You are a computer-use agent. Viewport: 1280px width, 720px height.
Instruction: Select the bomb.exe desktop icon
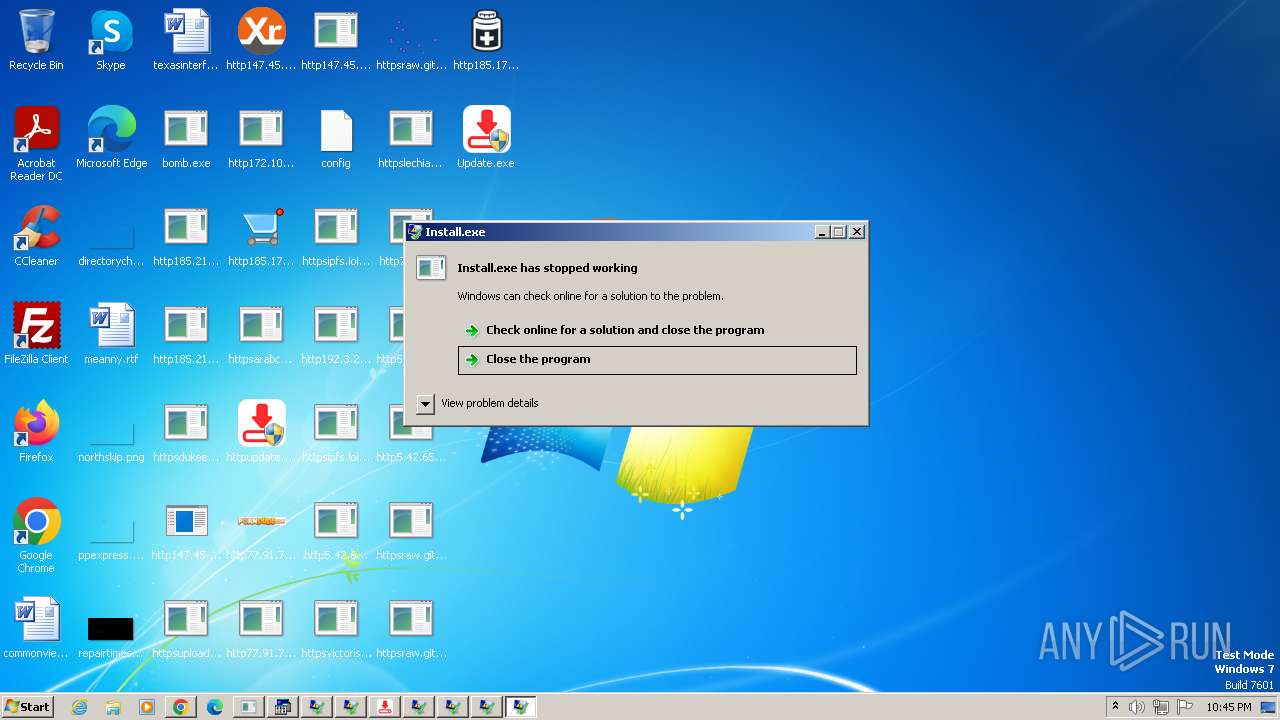[x=186, y=138]
